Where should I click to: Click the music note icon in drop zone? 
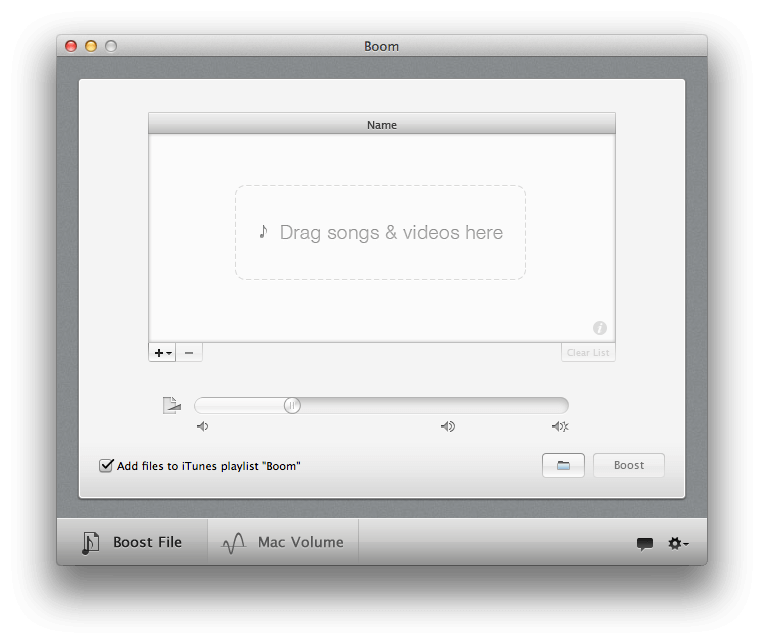(263, 231)
